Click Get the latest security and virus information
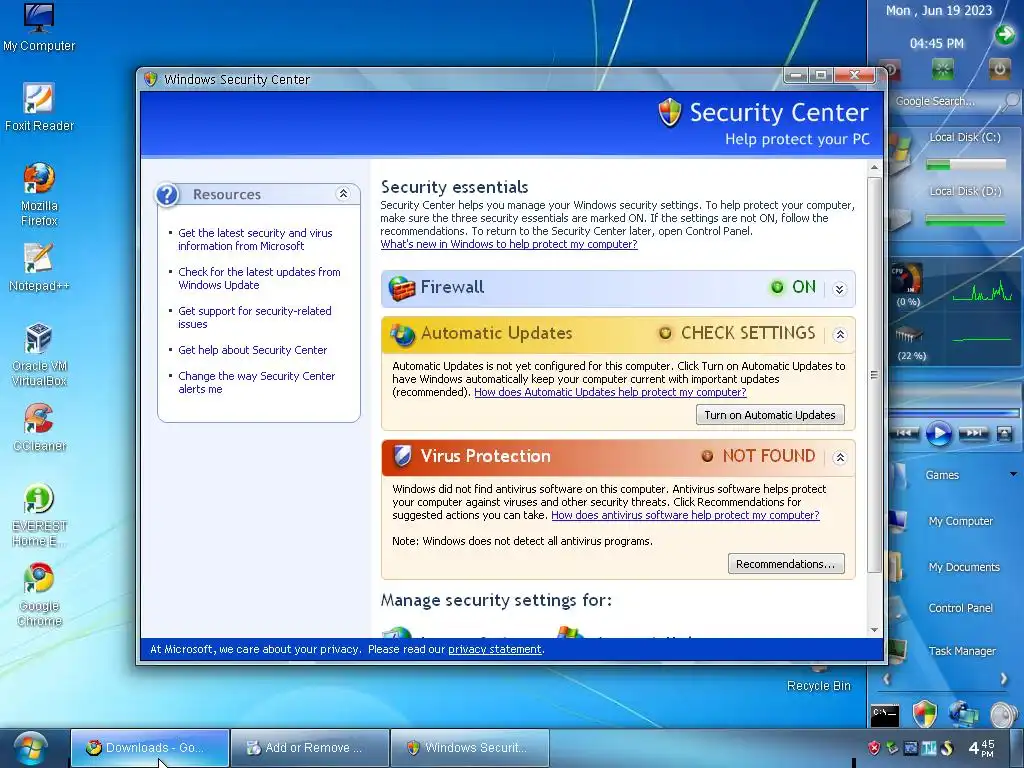This screenshot has width=1024, height=768. tap(255, 240)
